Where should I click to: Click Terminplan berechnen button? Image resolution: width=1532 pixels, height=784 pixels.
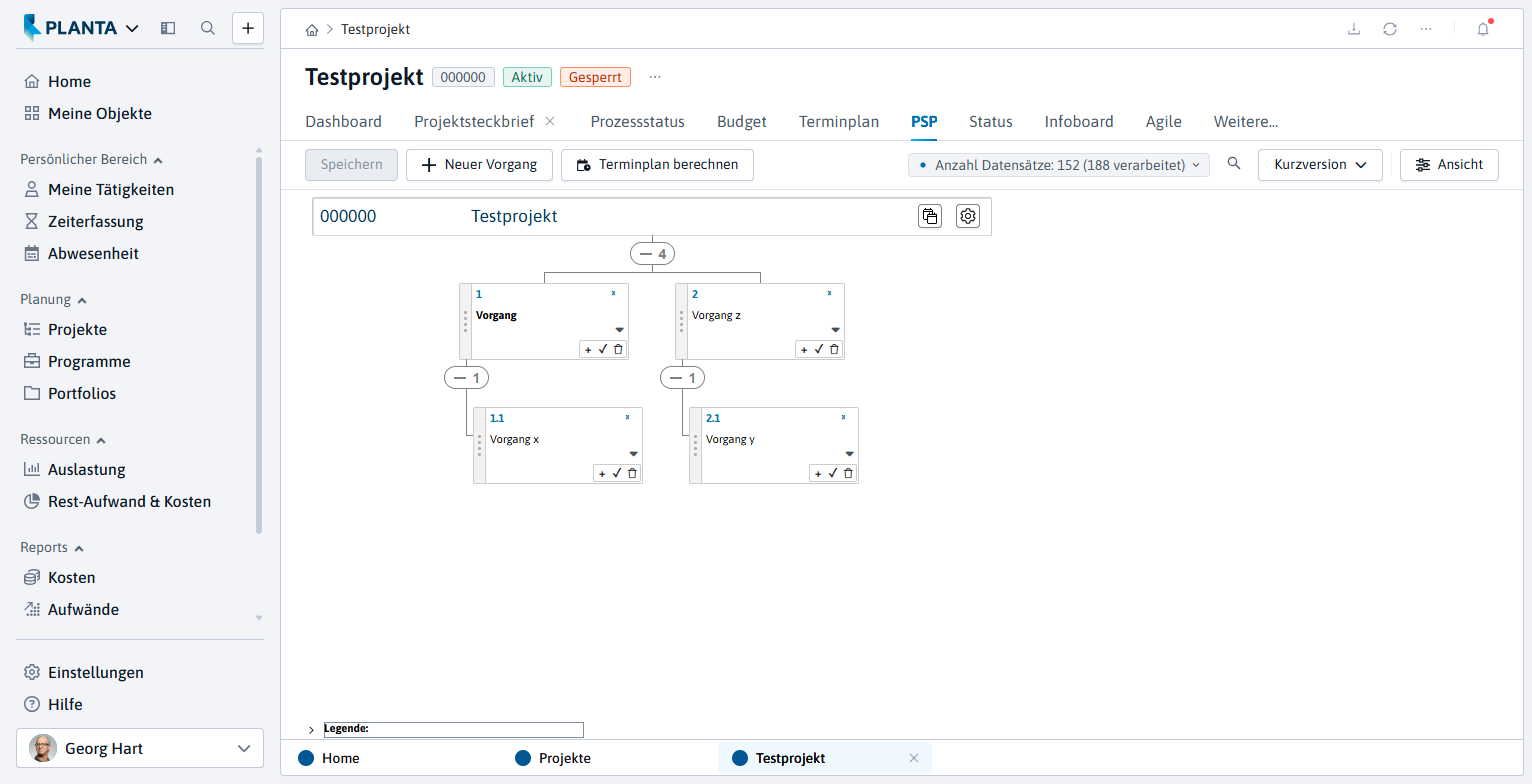click(657, 165)
